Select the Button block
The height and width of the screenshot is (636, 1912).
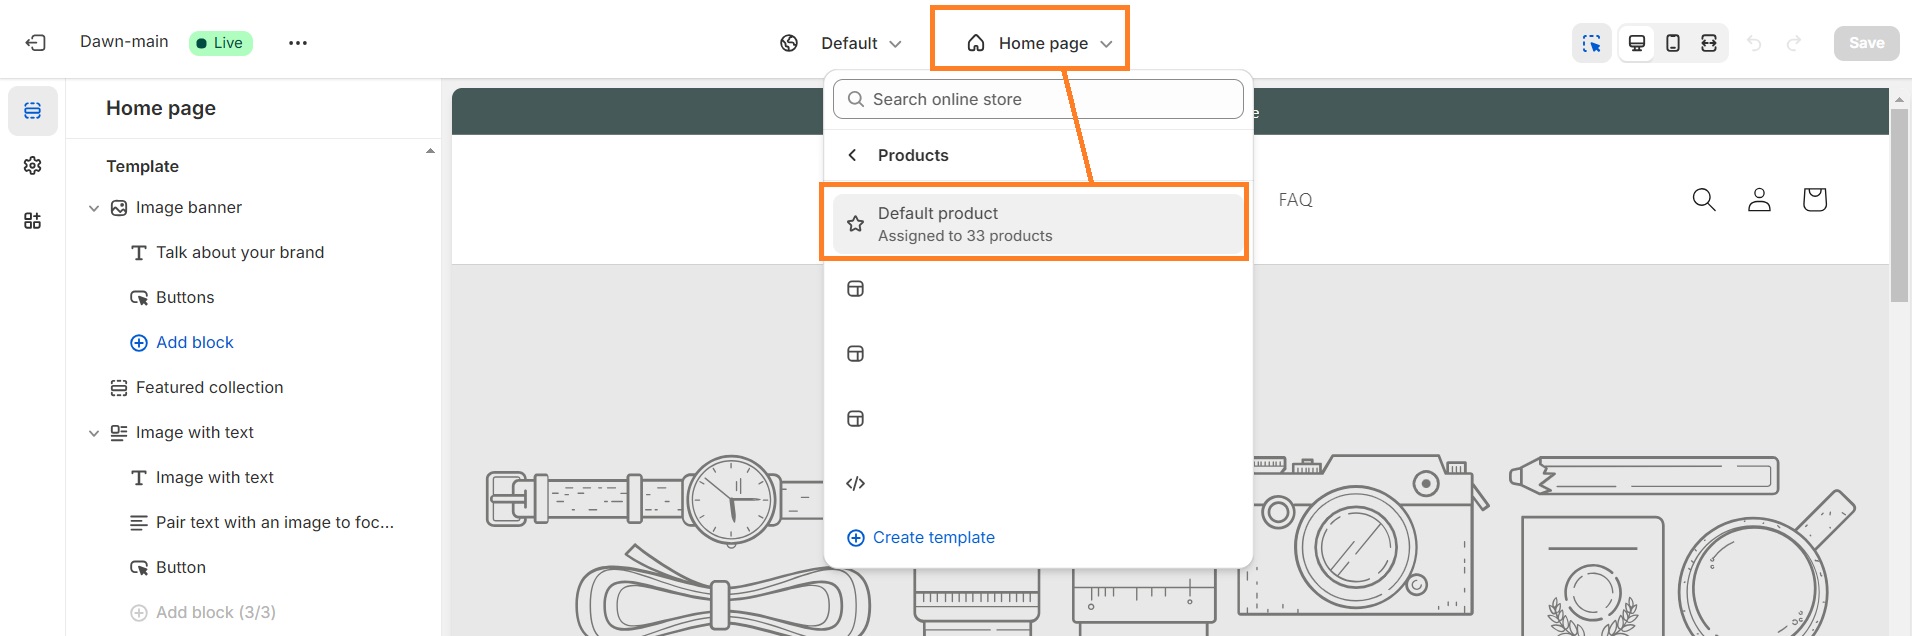tap(180, 568)
